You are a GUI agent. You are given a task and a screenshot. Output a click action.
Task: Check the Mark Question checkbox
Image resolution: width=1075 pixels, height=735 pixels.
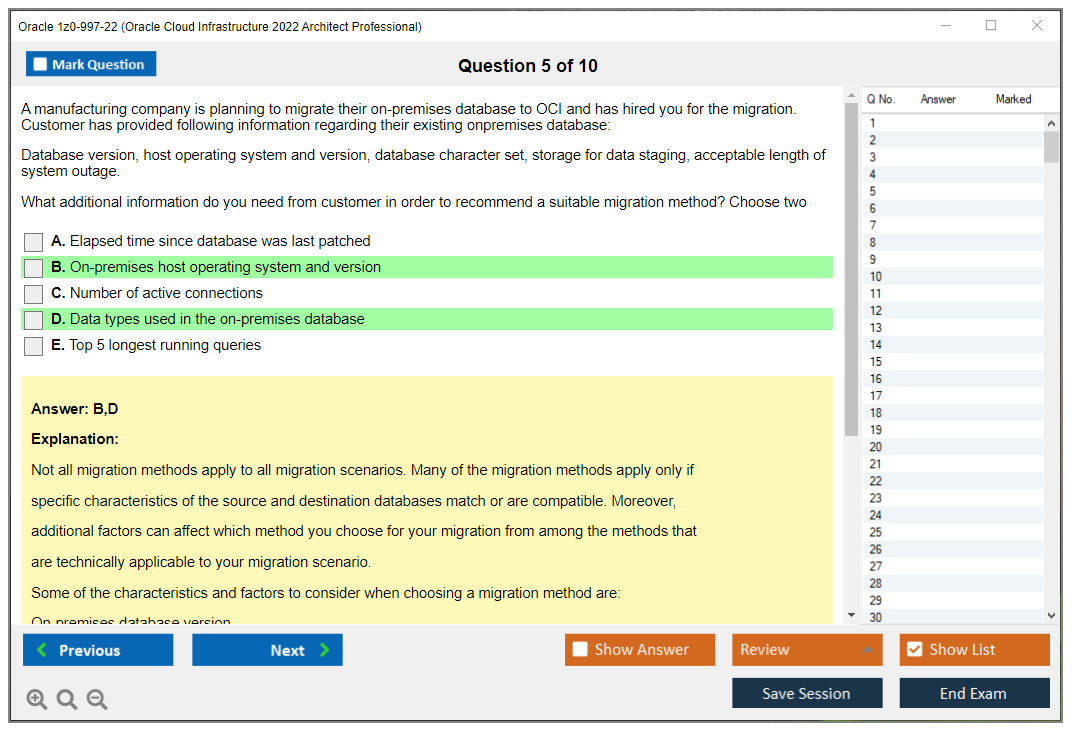coord(41,65)
